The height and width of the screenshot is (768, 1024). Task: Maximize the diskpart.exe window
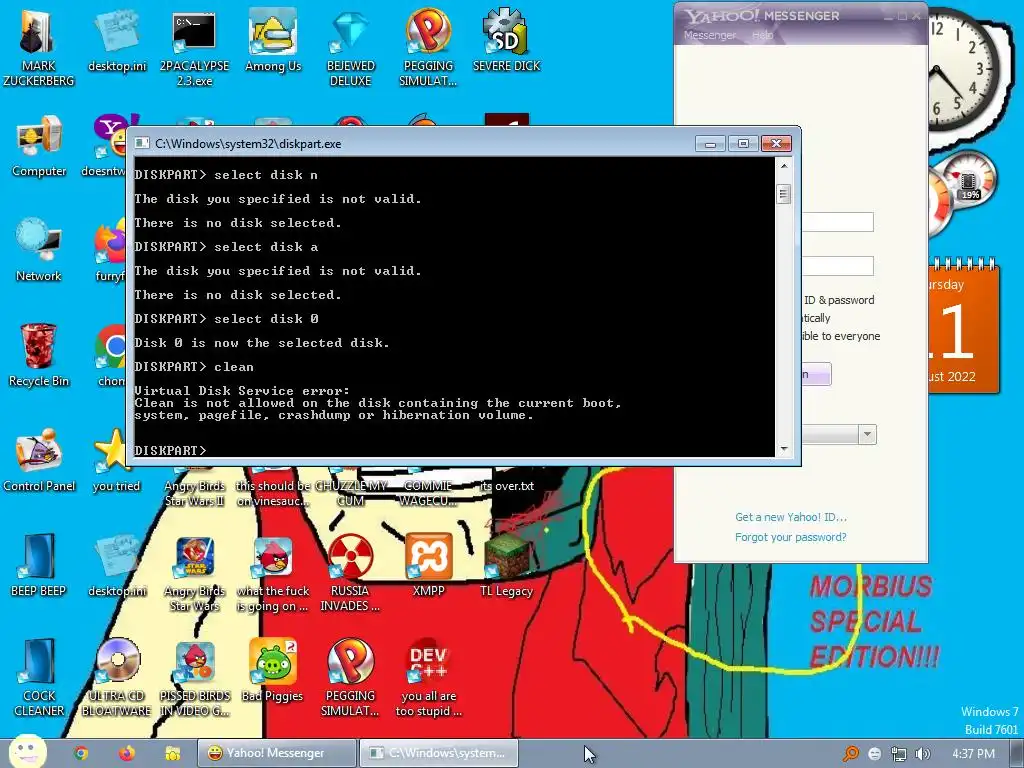[x=743, y=143]
